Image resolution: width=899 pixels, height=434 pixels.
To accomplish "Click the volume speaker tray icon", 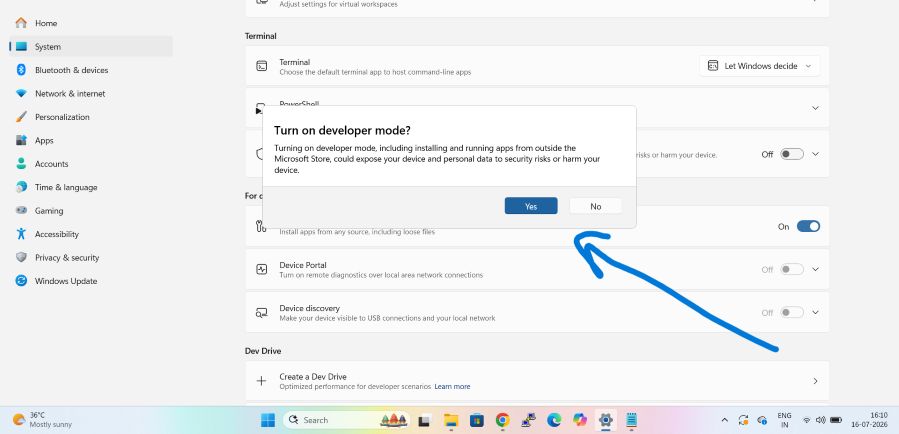I will pos(820,420).
